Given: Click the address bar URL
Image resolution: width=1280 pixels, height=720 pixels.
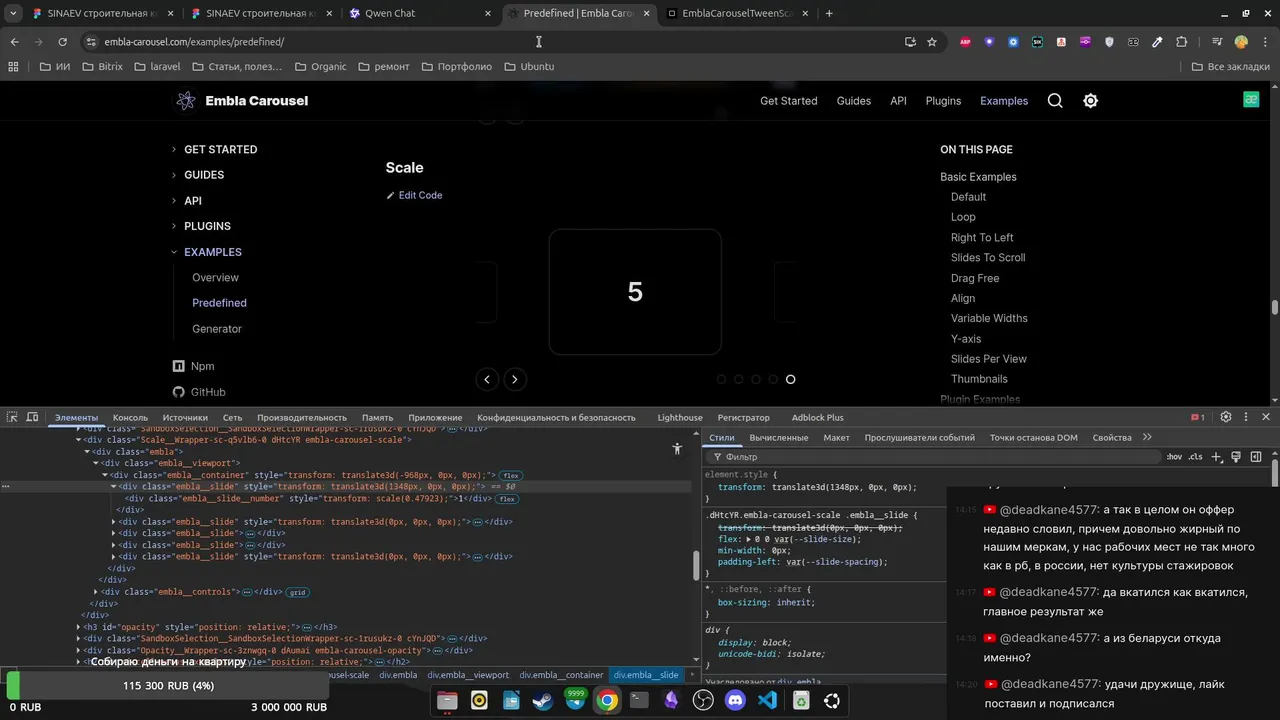Looking at the screenshot, I should [x=194, y=42].
